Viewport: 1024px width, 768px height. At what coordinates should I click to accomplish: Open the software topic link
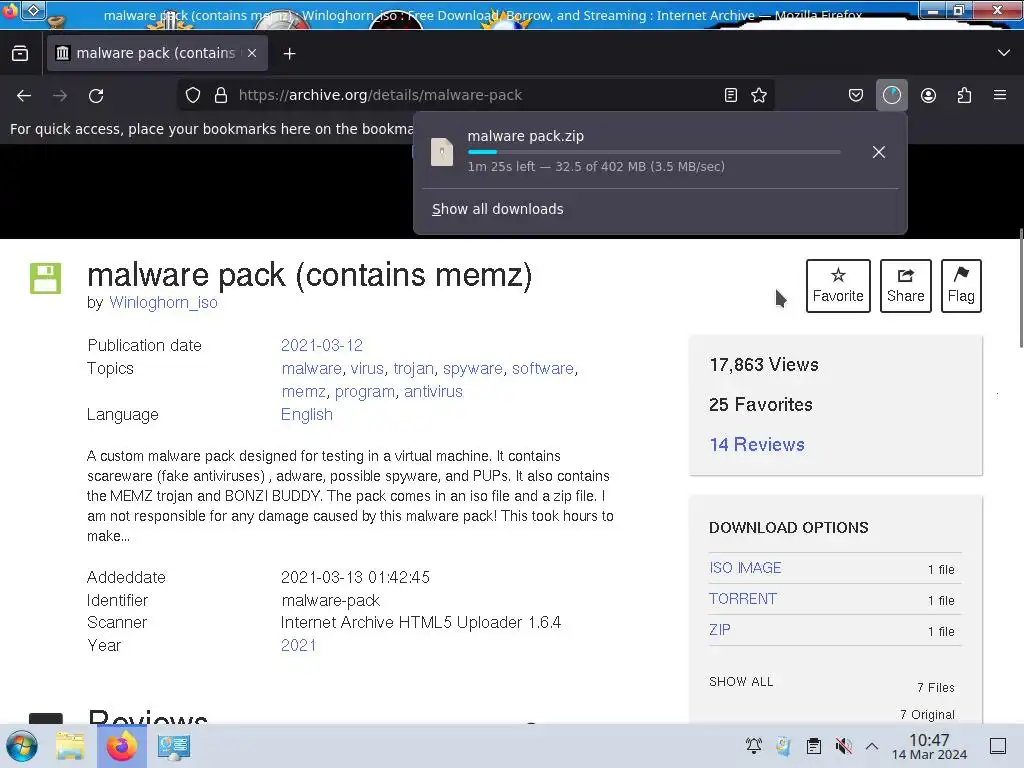tap(543, 368)
